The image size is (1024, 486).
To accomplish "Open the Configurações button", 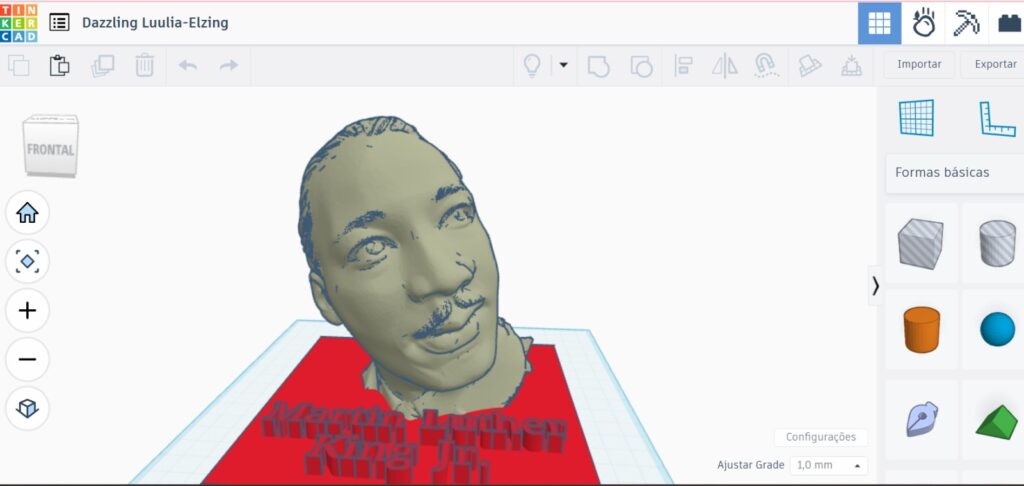I will 820,437.
